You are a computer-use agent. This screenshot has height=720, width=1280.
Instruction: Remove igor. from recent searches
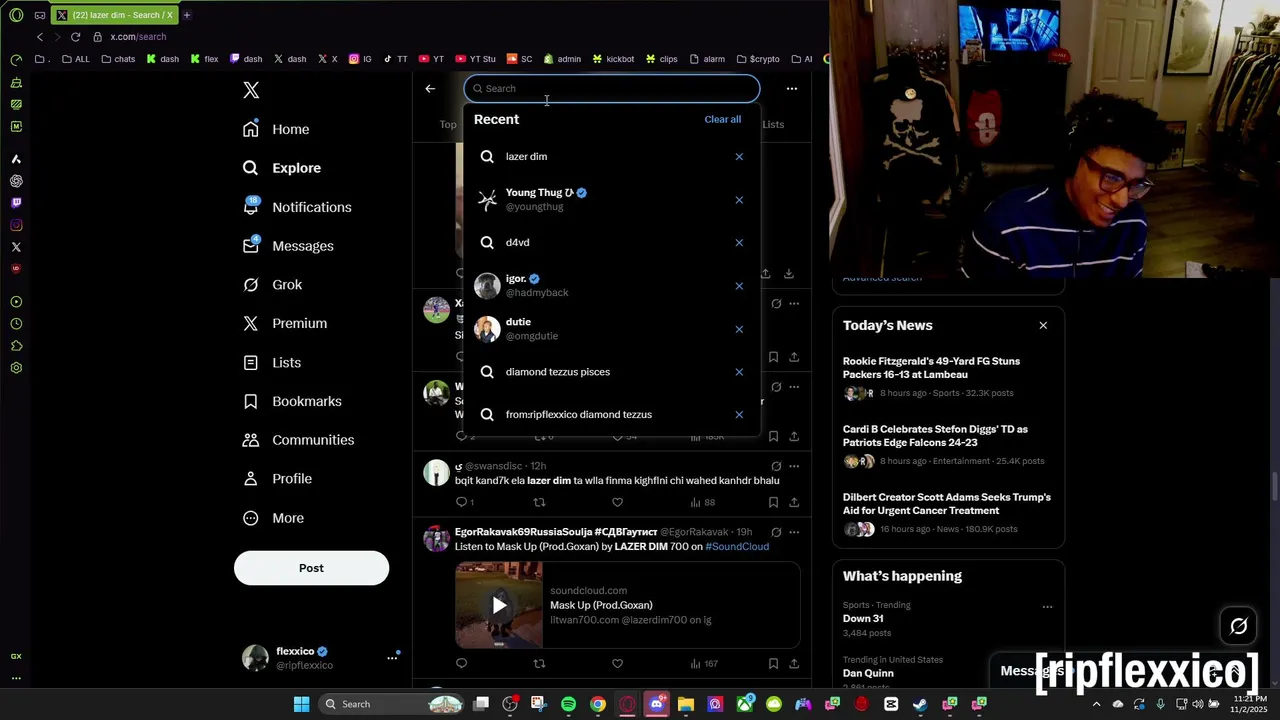click(739, 286)
